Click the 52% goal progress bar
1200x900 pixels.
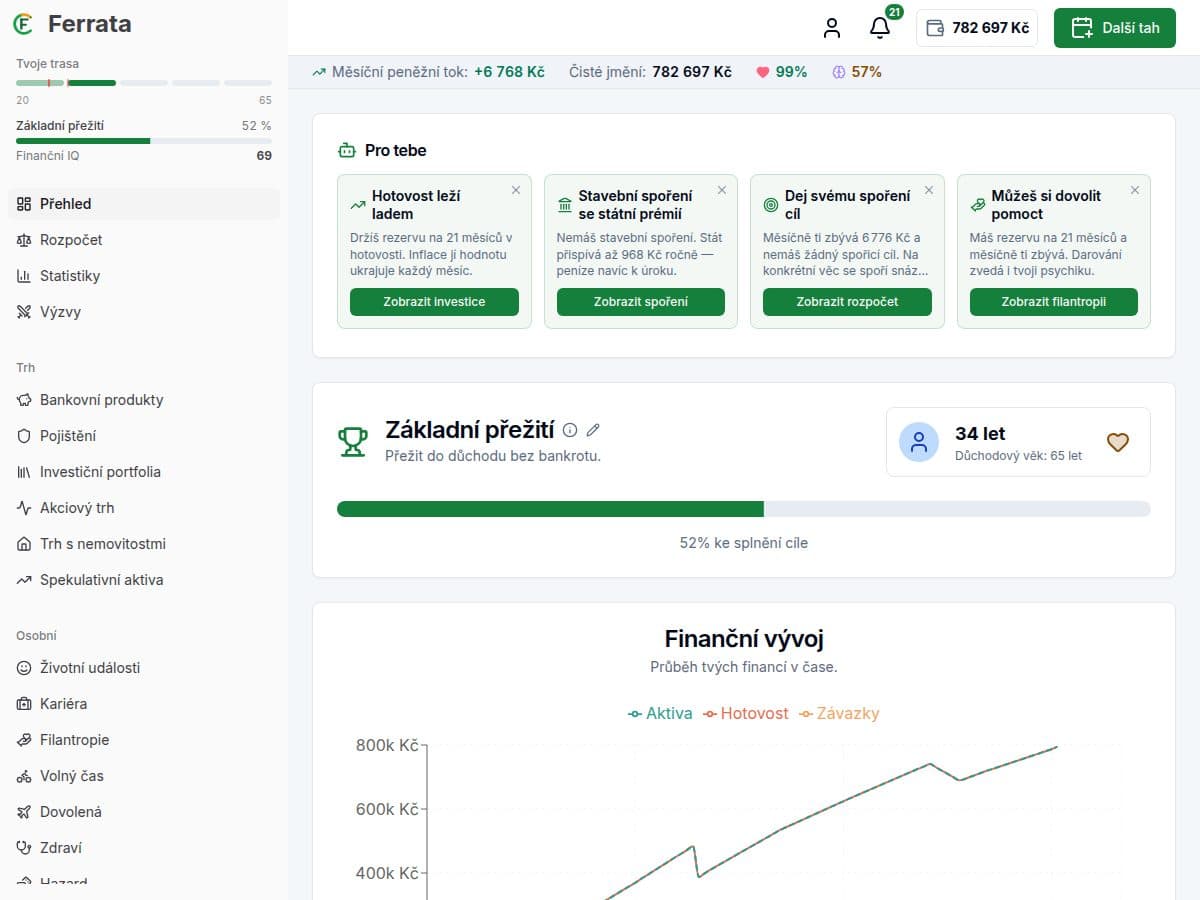[x=744, y=509]
